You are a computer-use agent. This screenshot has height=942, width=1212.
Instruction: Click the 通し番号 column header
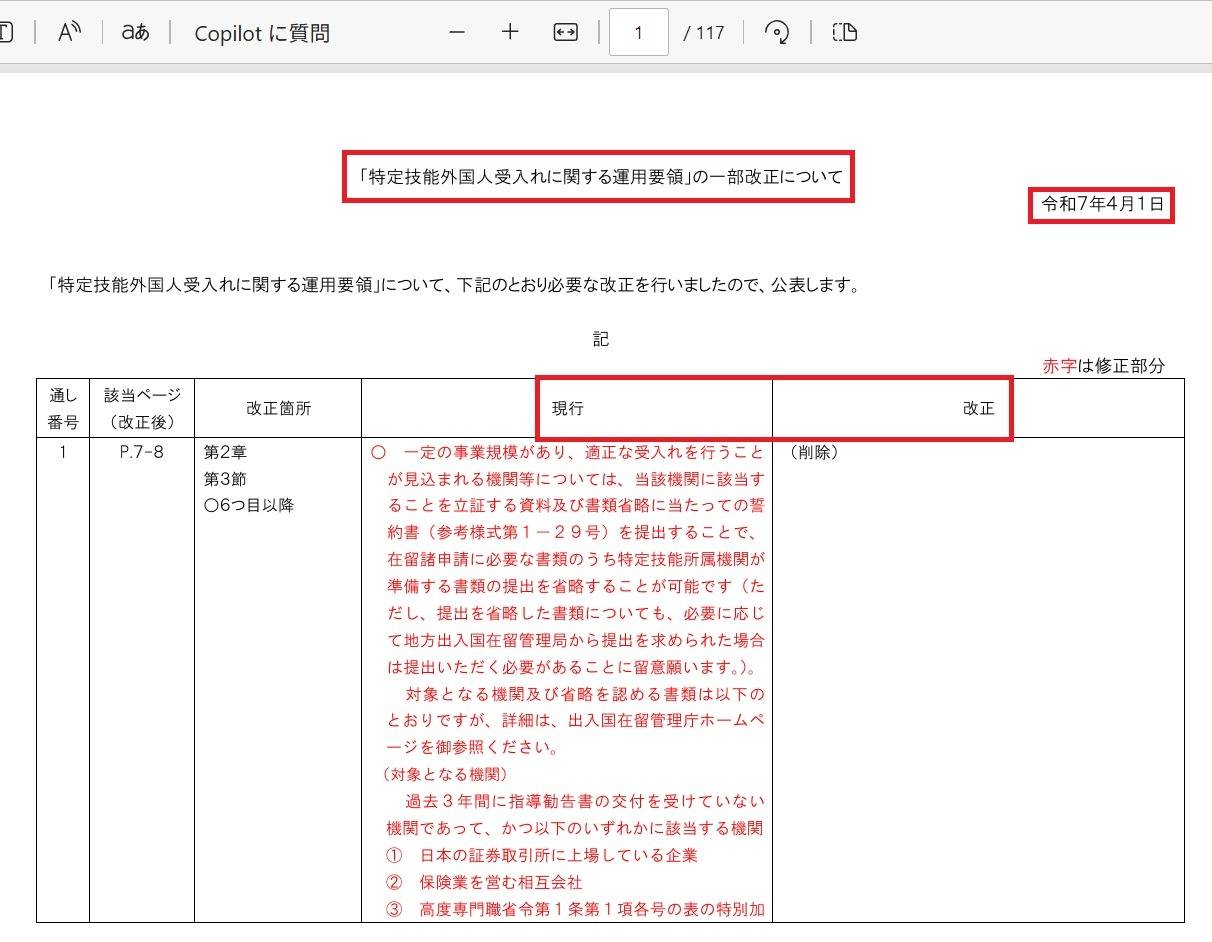(62, 408)
